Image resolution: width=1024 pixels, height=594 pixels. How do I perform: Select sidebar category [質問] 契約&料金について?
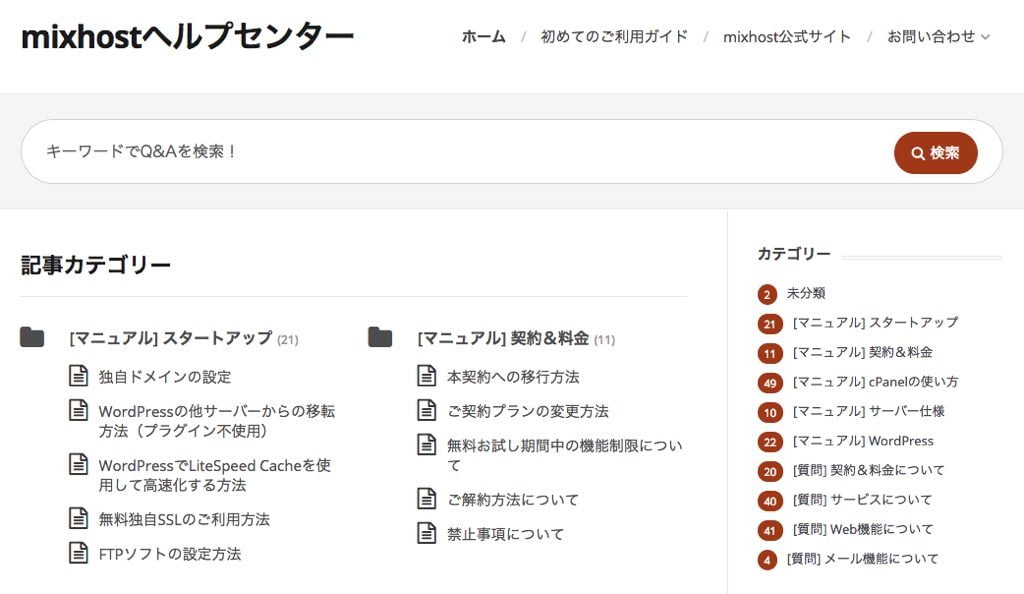click(869, 470)
